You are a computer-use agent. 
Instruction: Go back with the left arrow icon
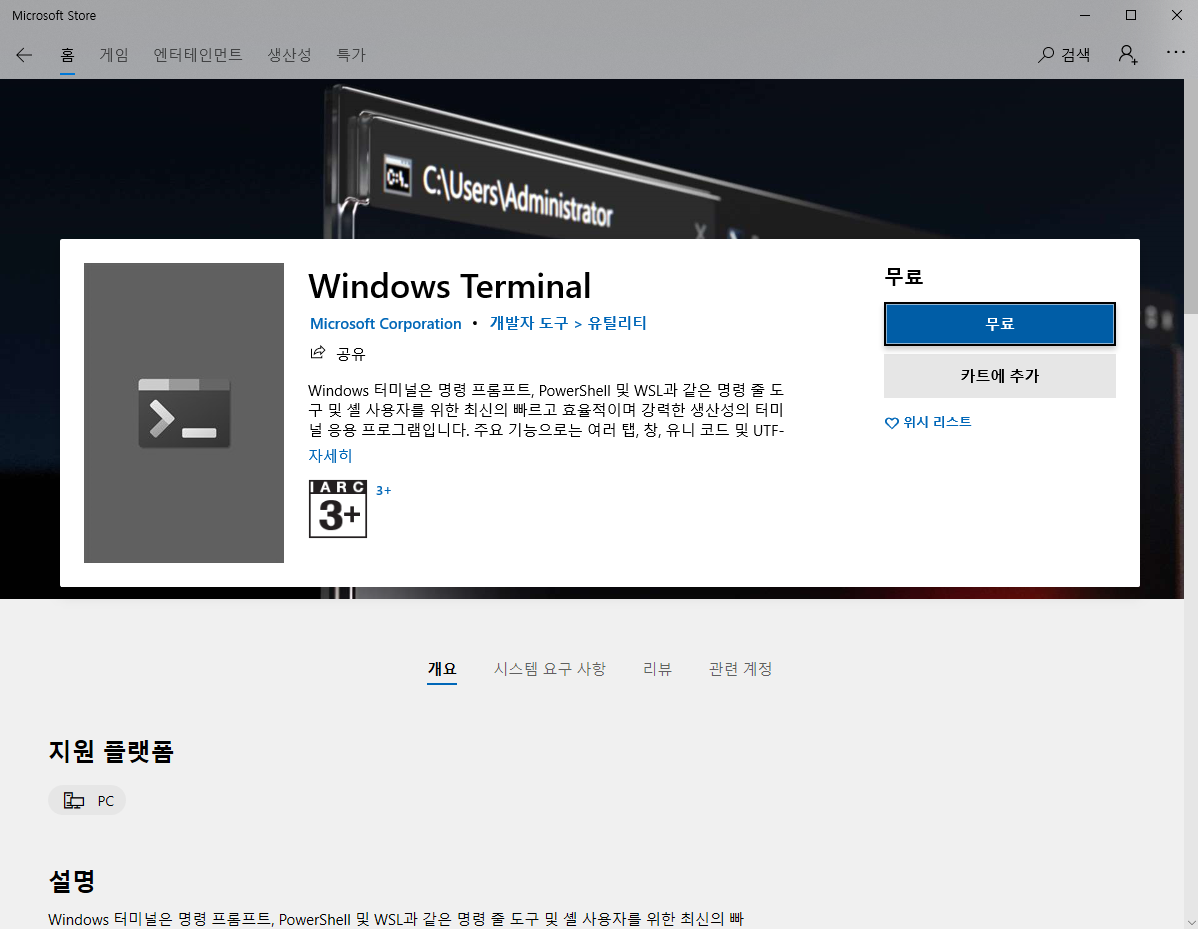(x=24, y=55)
